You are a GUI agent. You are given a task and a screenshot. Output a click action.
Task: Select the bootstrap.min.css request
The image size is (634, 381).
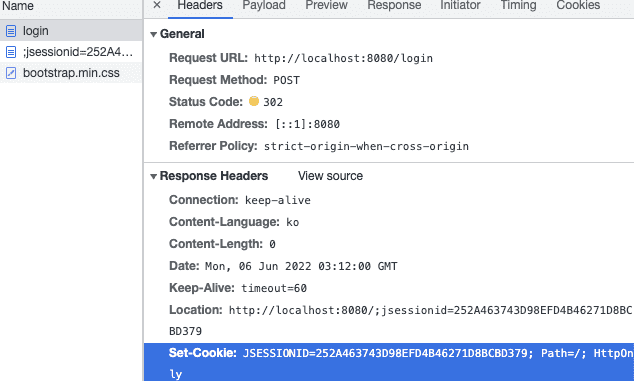point(71,73)
